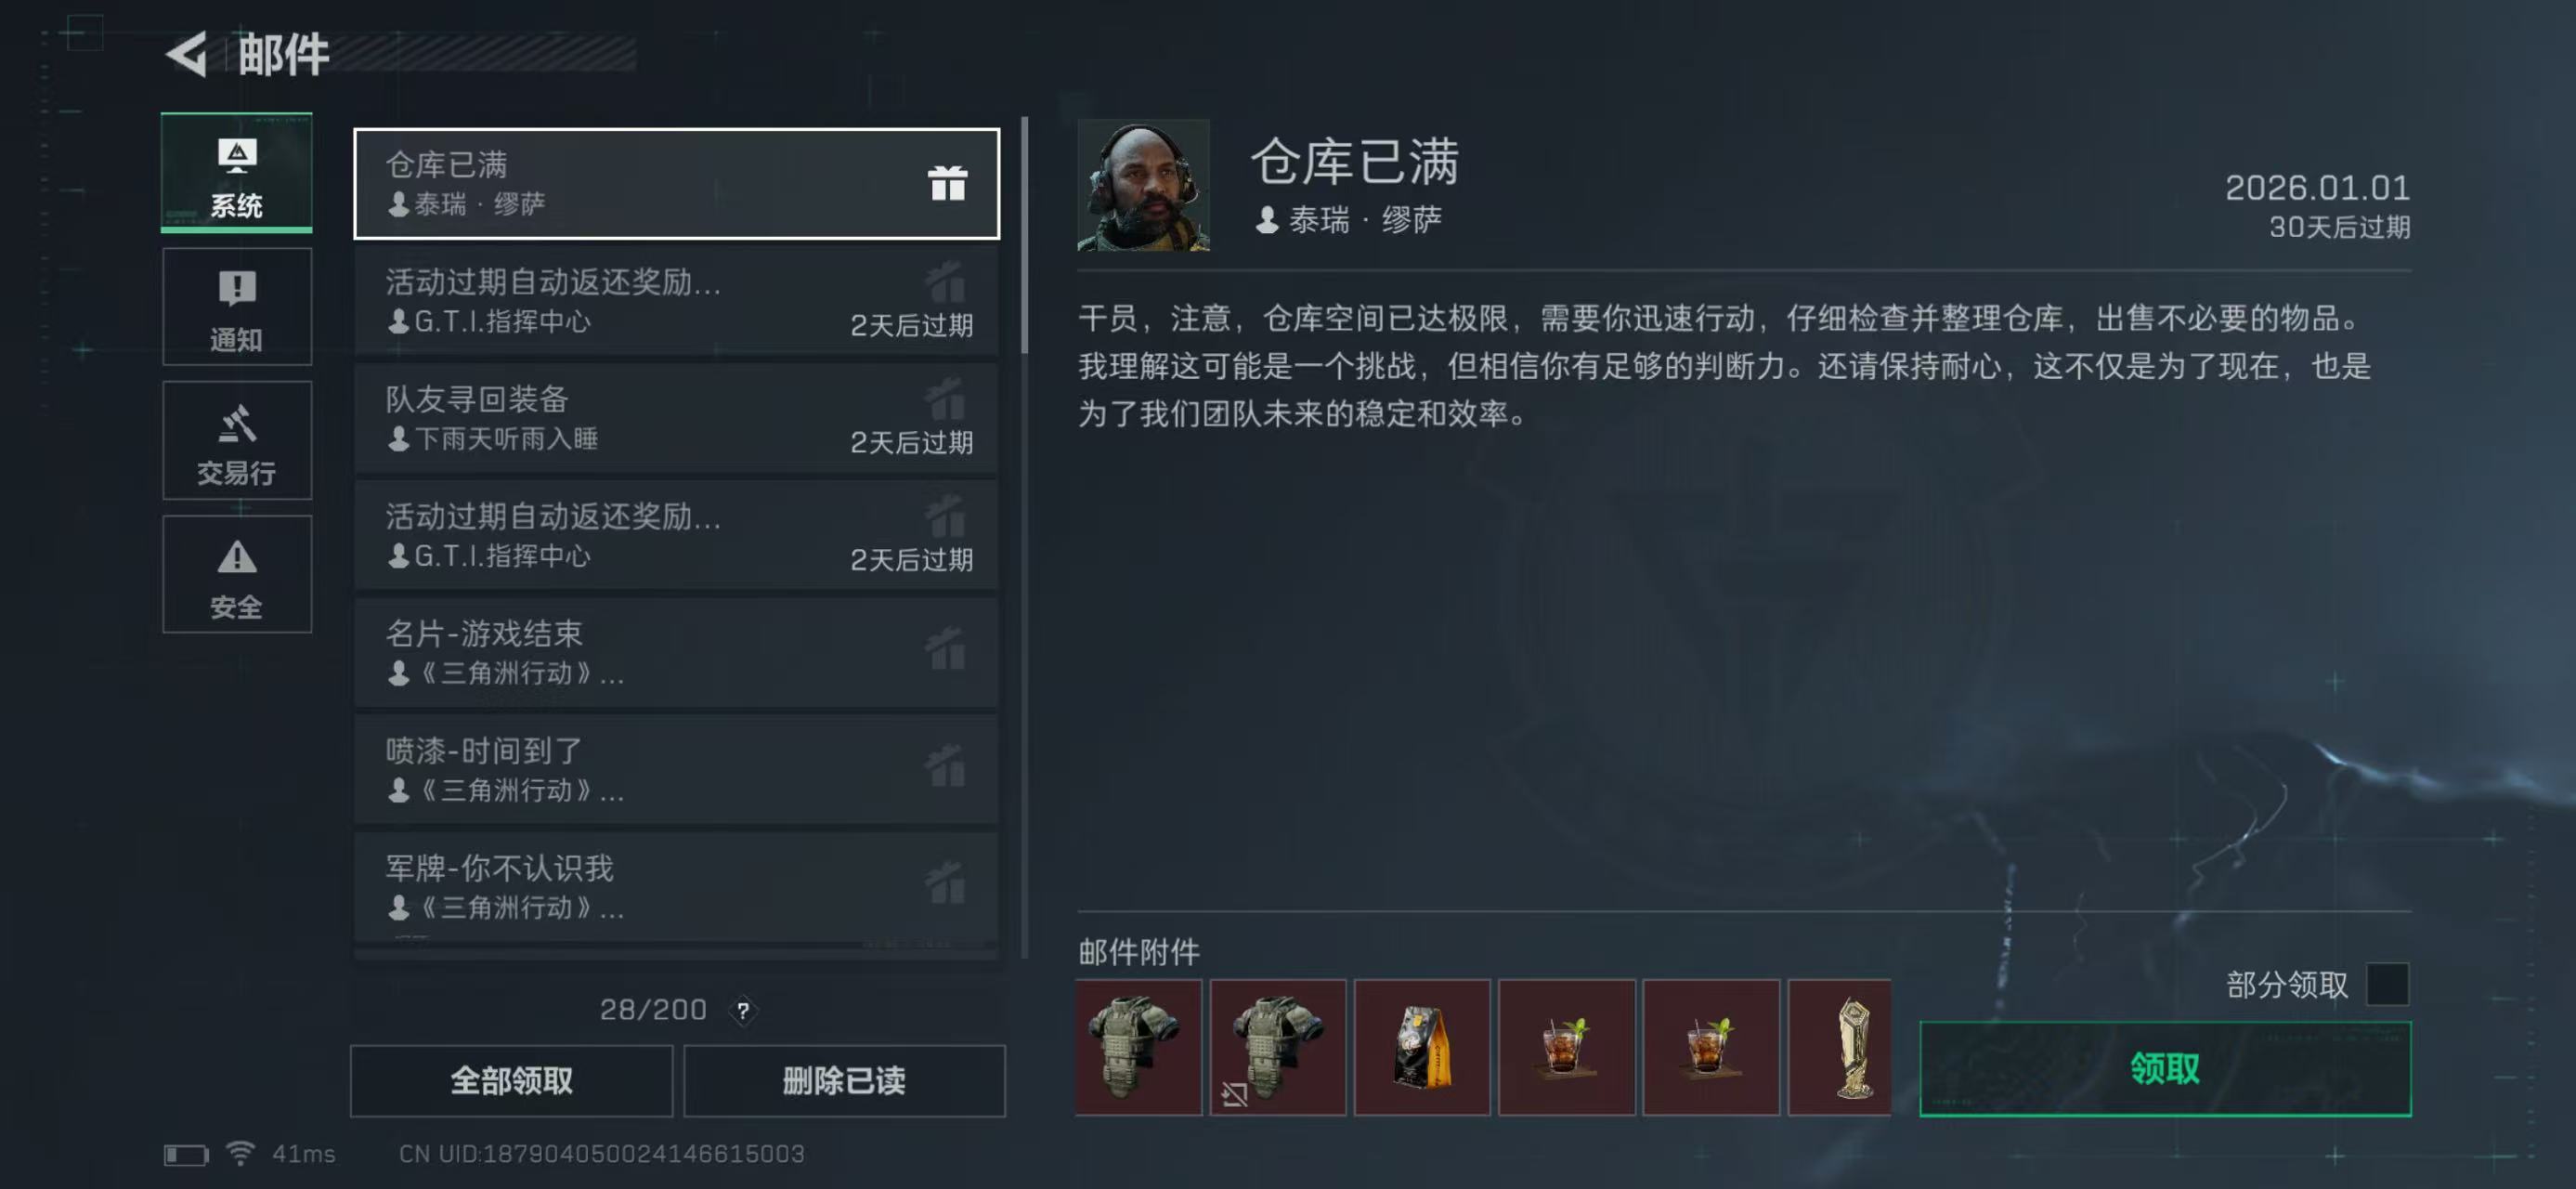The width and height of the screenshot is (2576, 1189).
Task: Select the 安全 warning category
Action: click(x=237, y=574)
